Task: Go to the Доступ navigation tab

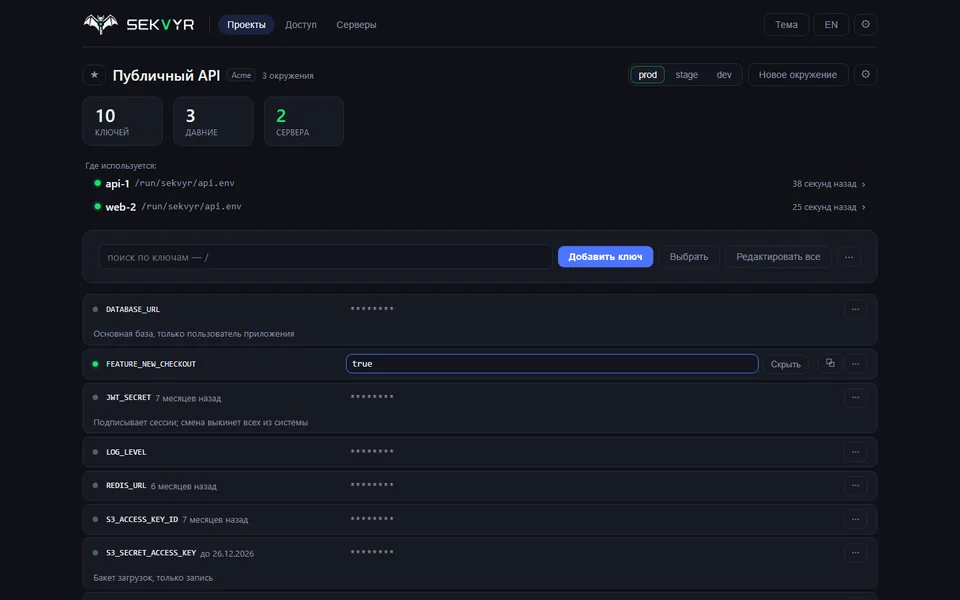Action: [x=301, y=24]
